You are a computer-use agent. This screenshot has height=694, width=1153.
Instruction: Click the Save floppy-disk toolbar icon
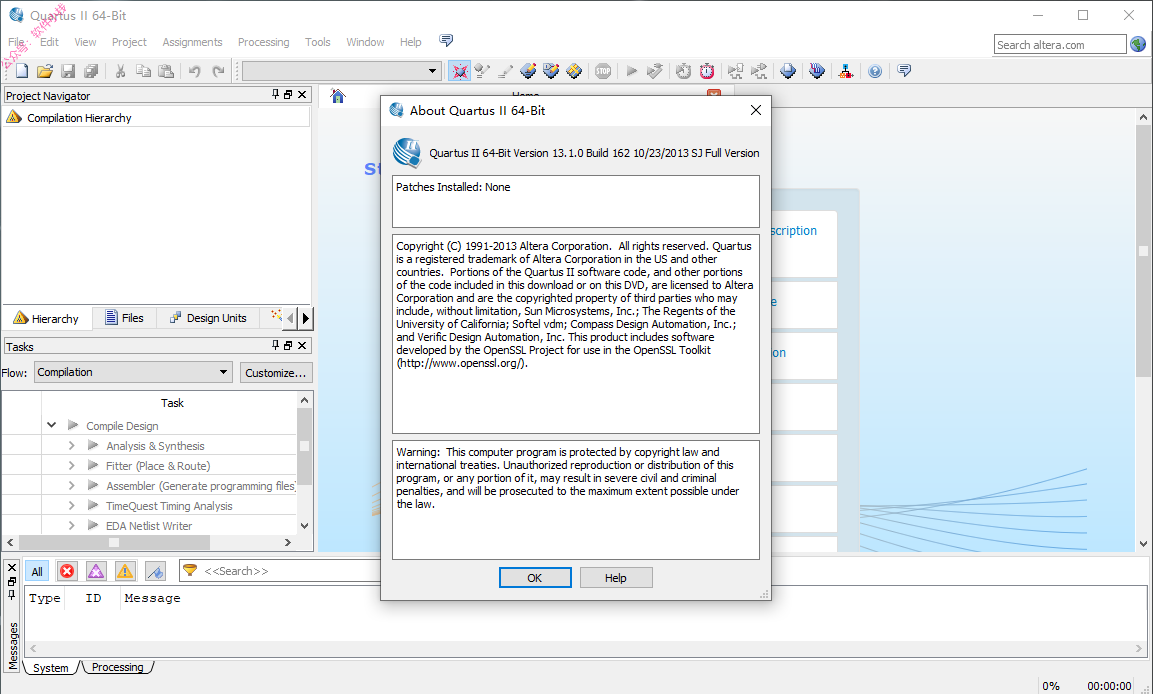point(68,71)
